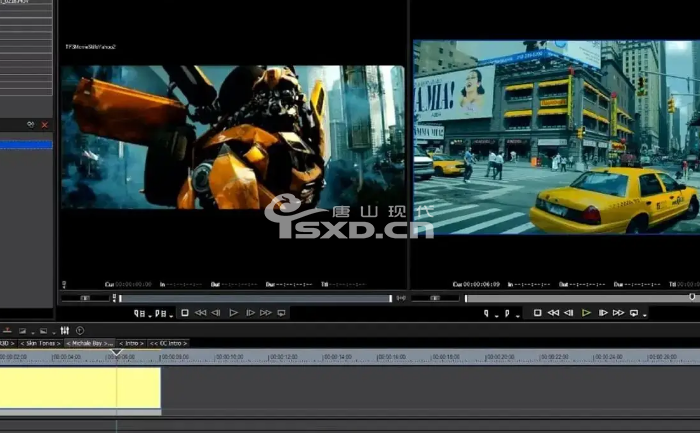Step forward one frame in left player
Viewport: 700px width, 433px height.
[250, 313]
